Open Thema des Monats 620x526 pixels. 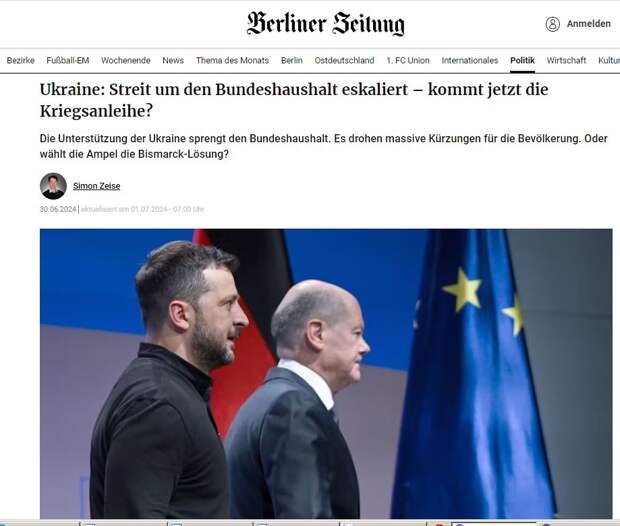[232, 61]
